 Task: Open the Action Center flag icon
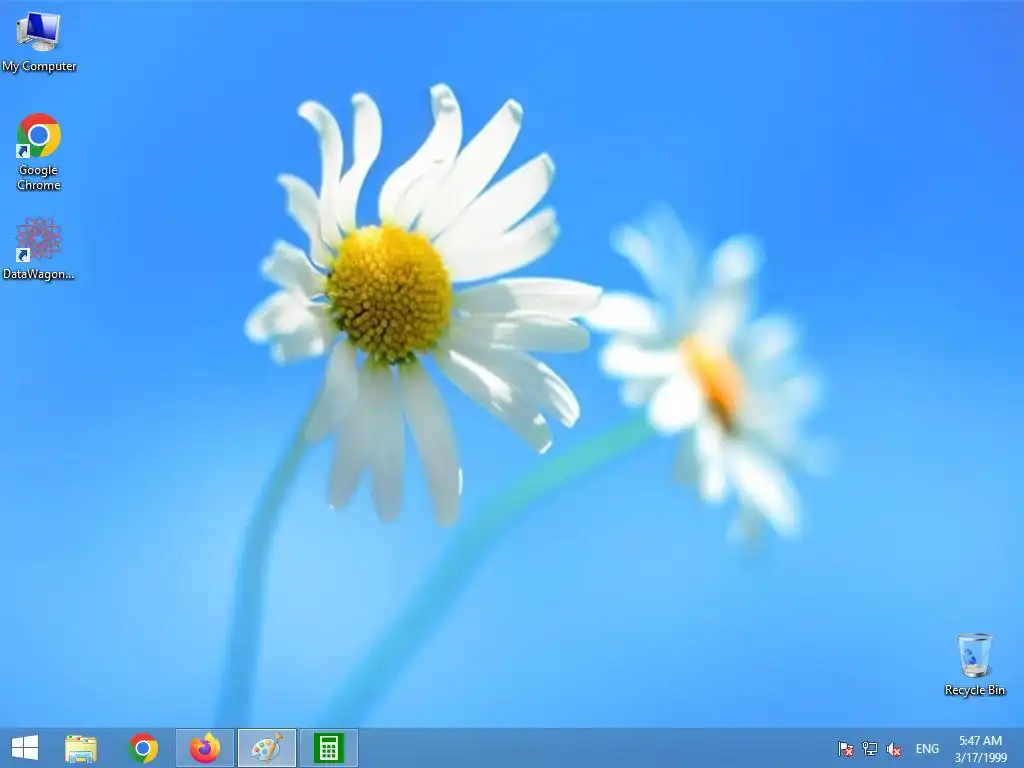pos(845,748)
